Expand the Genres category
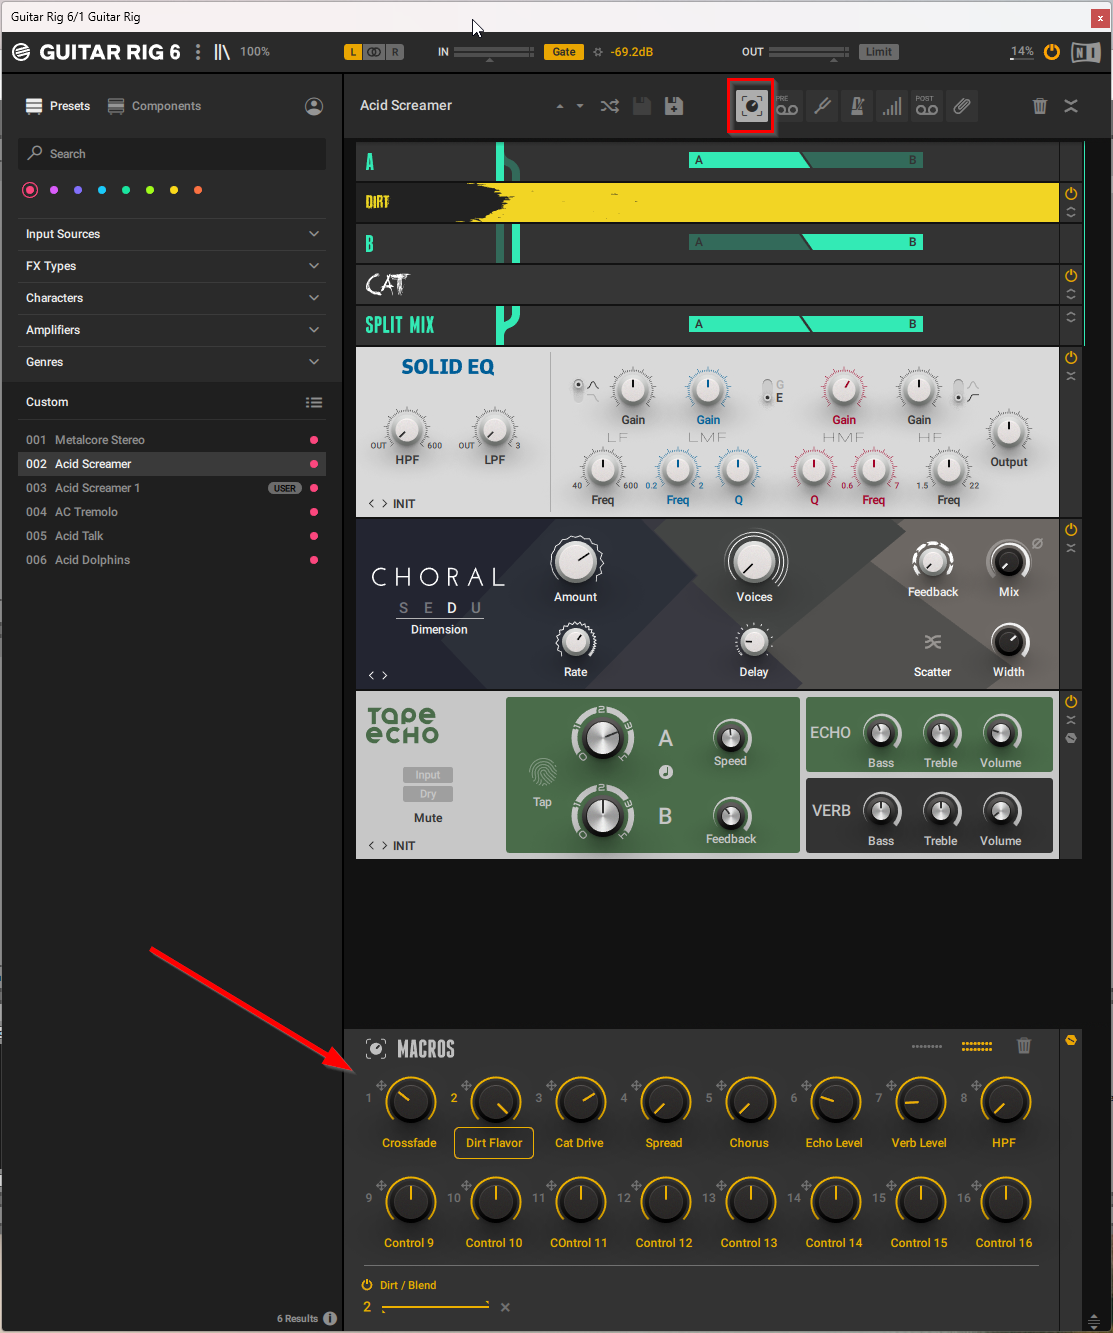The image size is (1113, 1333). coord(172,362)
